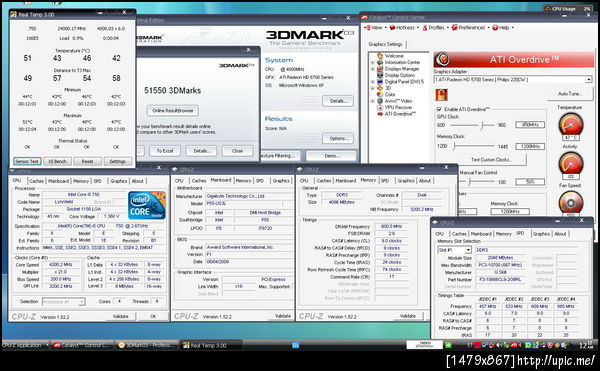Image resolution: width=600 pixels, height=371 pixels.
Task: Click the Avivo Video tree icon
Action: point(380,101)
